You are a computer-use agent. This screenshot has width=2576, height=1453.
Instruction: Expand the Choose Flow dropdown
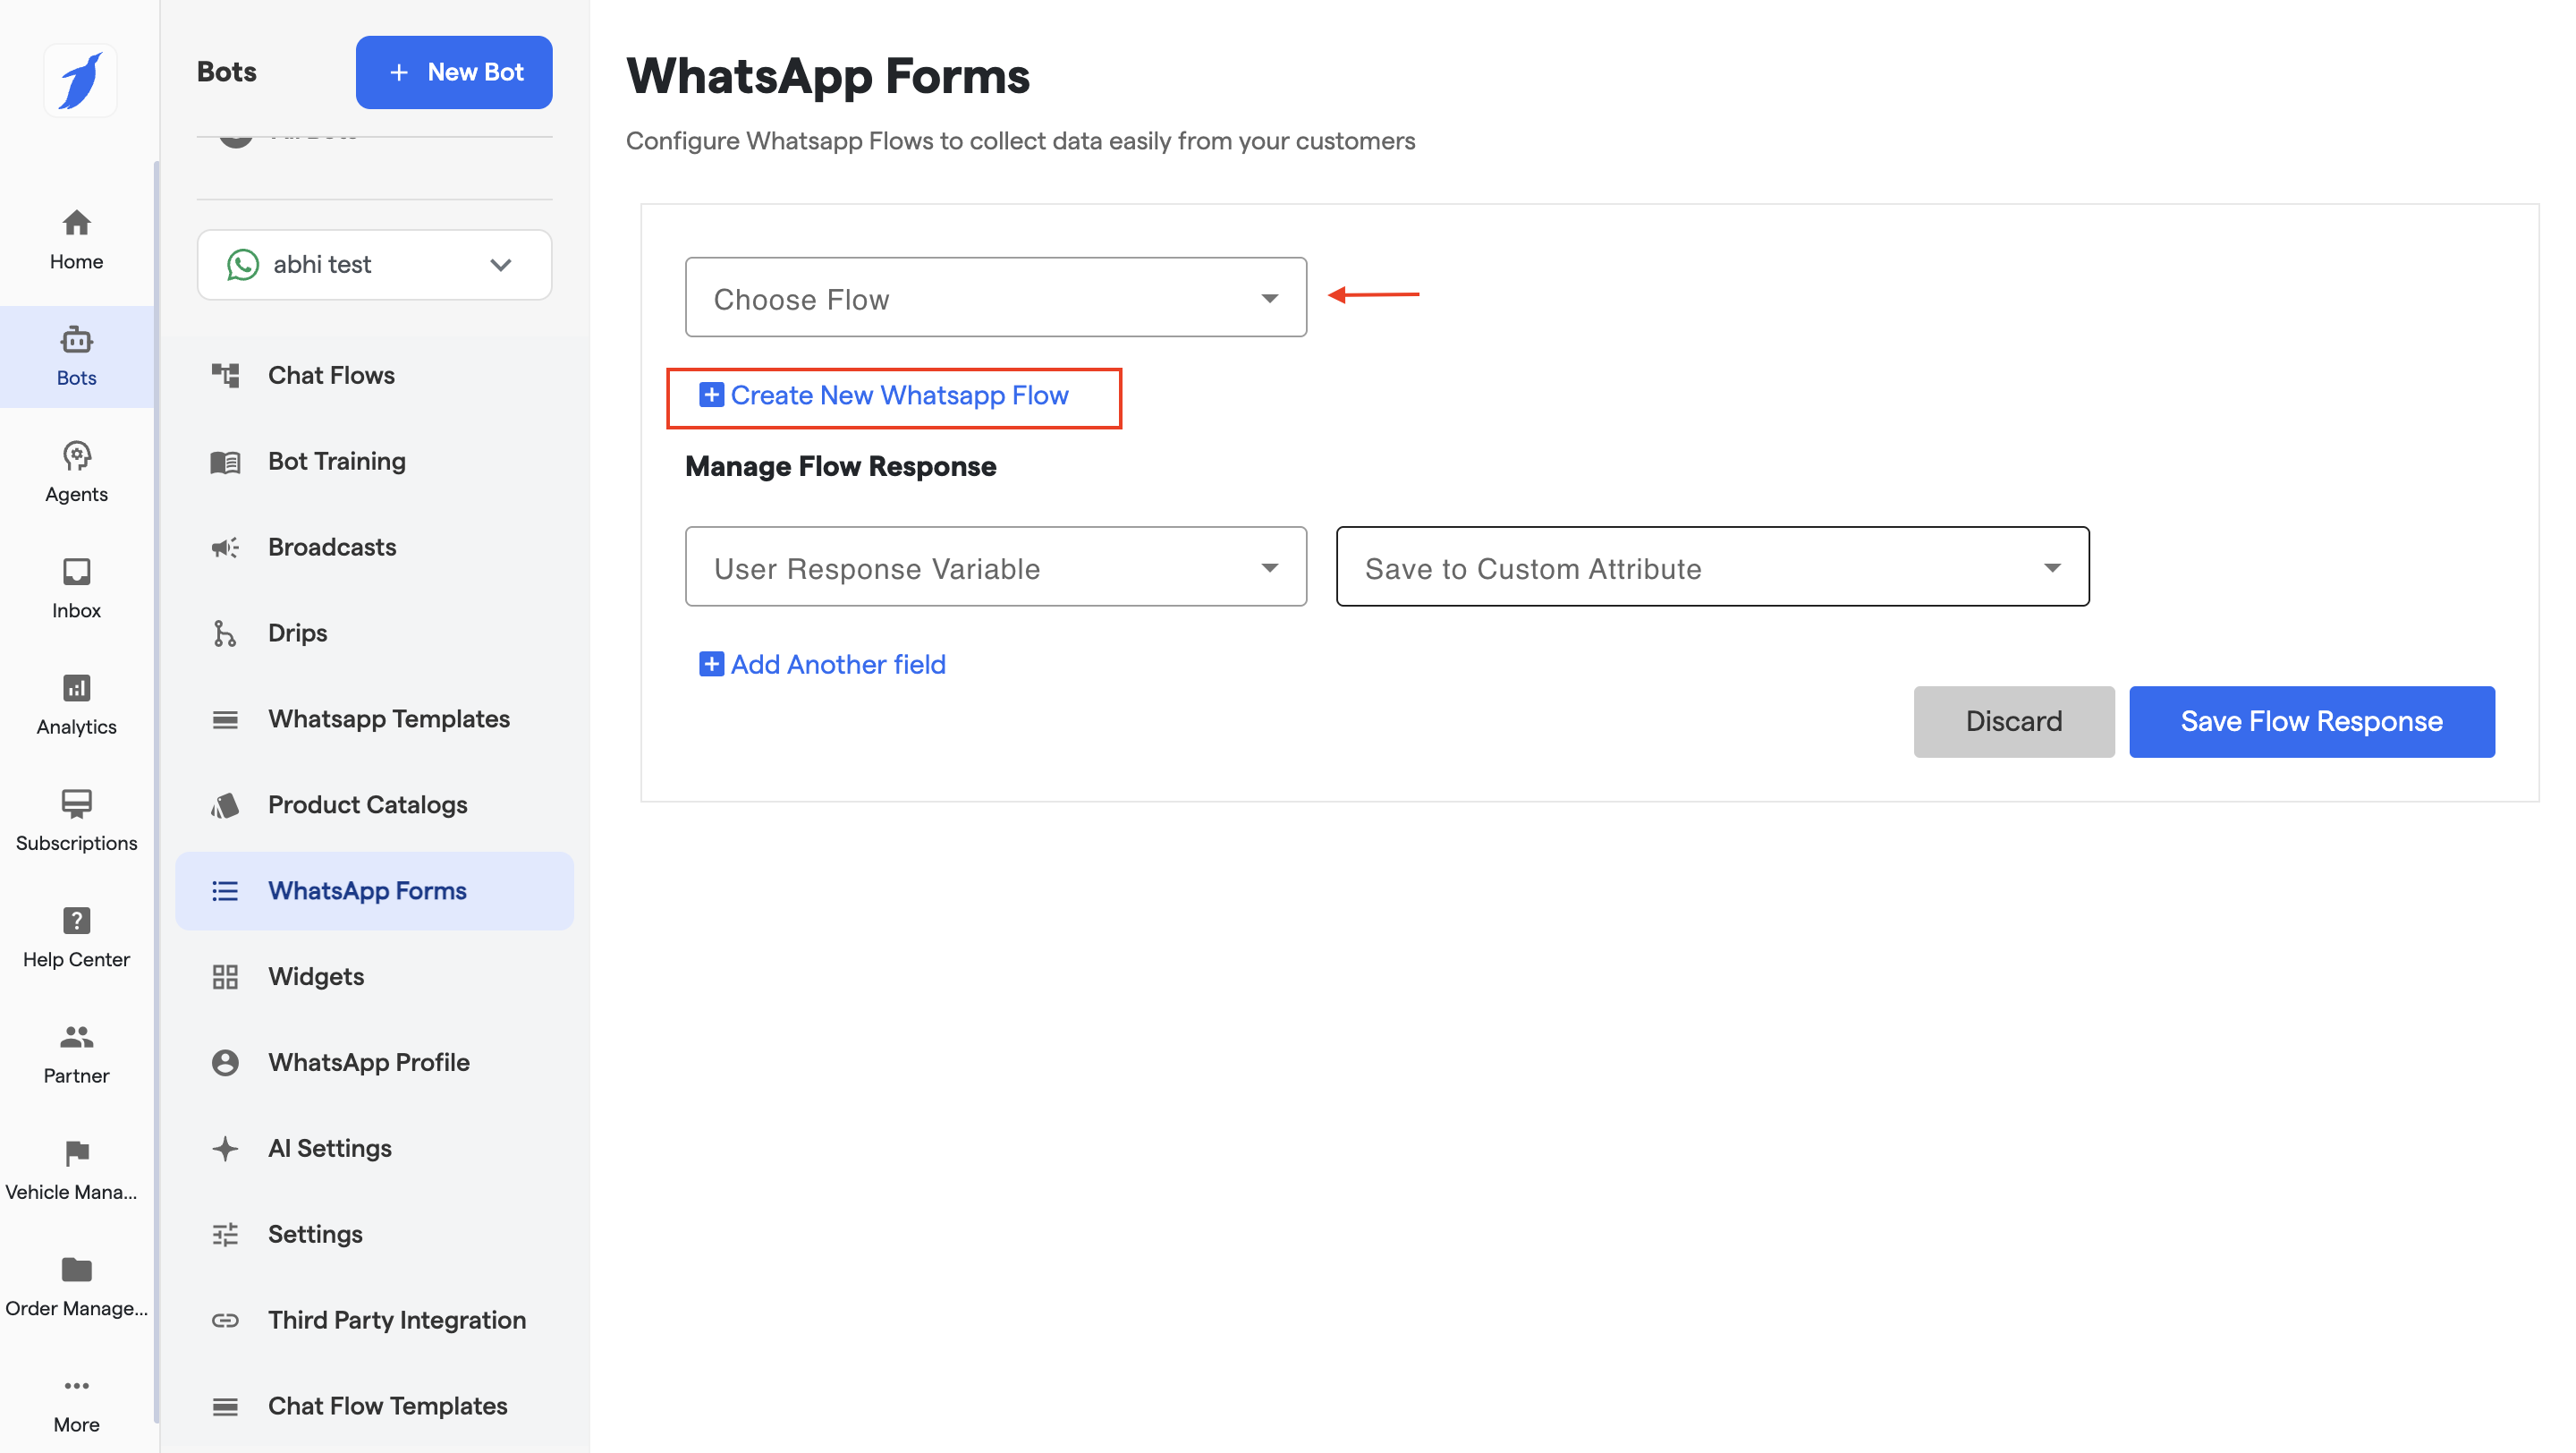[995, 298]
